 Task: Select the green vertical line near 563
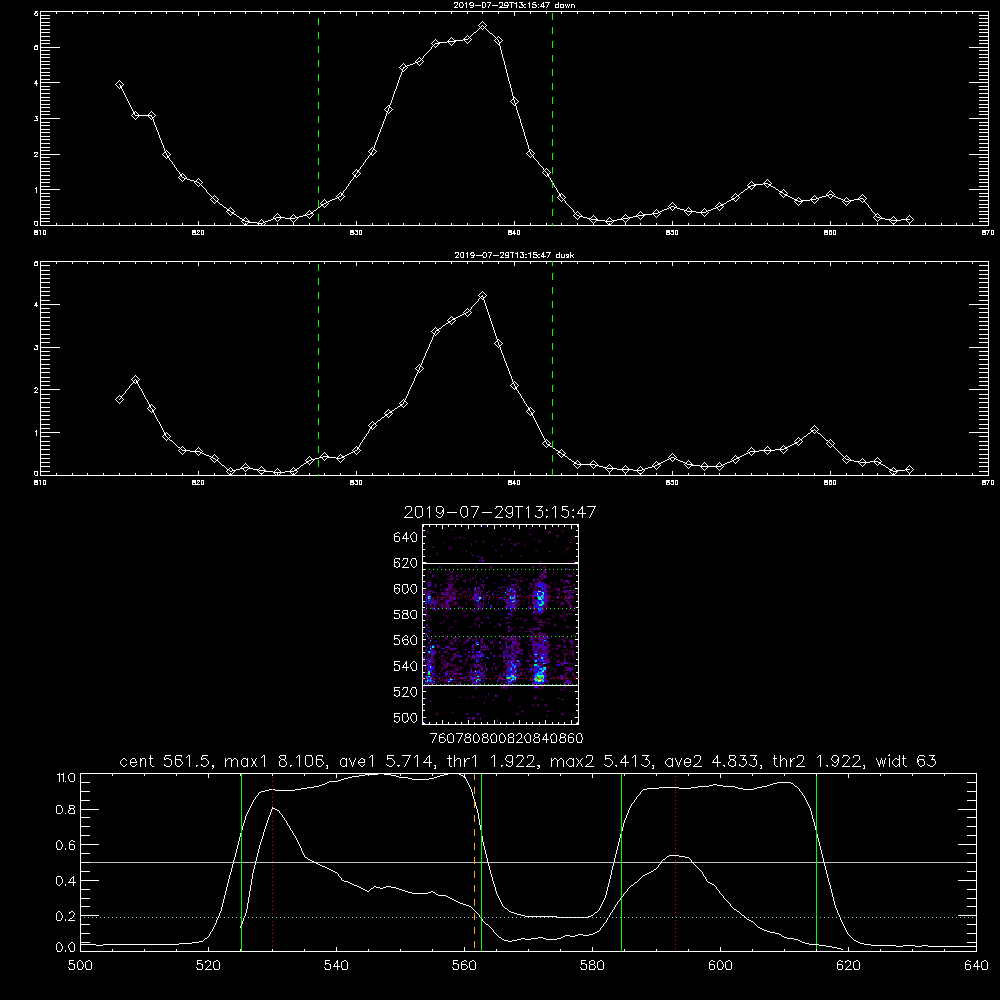pyautogui.click(x=482, y=861)
